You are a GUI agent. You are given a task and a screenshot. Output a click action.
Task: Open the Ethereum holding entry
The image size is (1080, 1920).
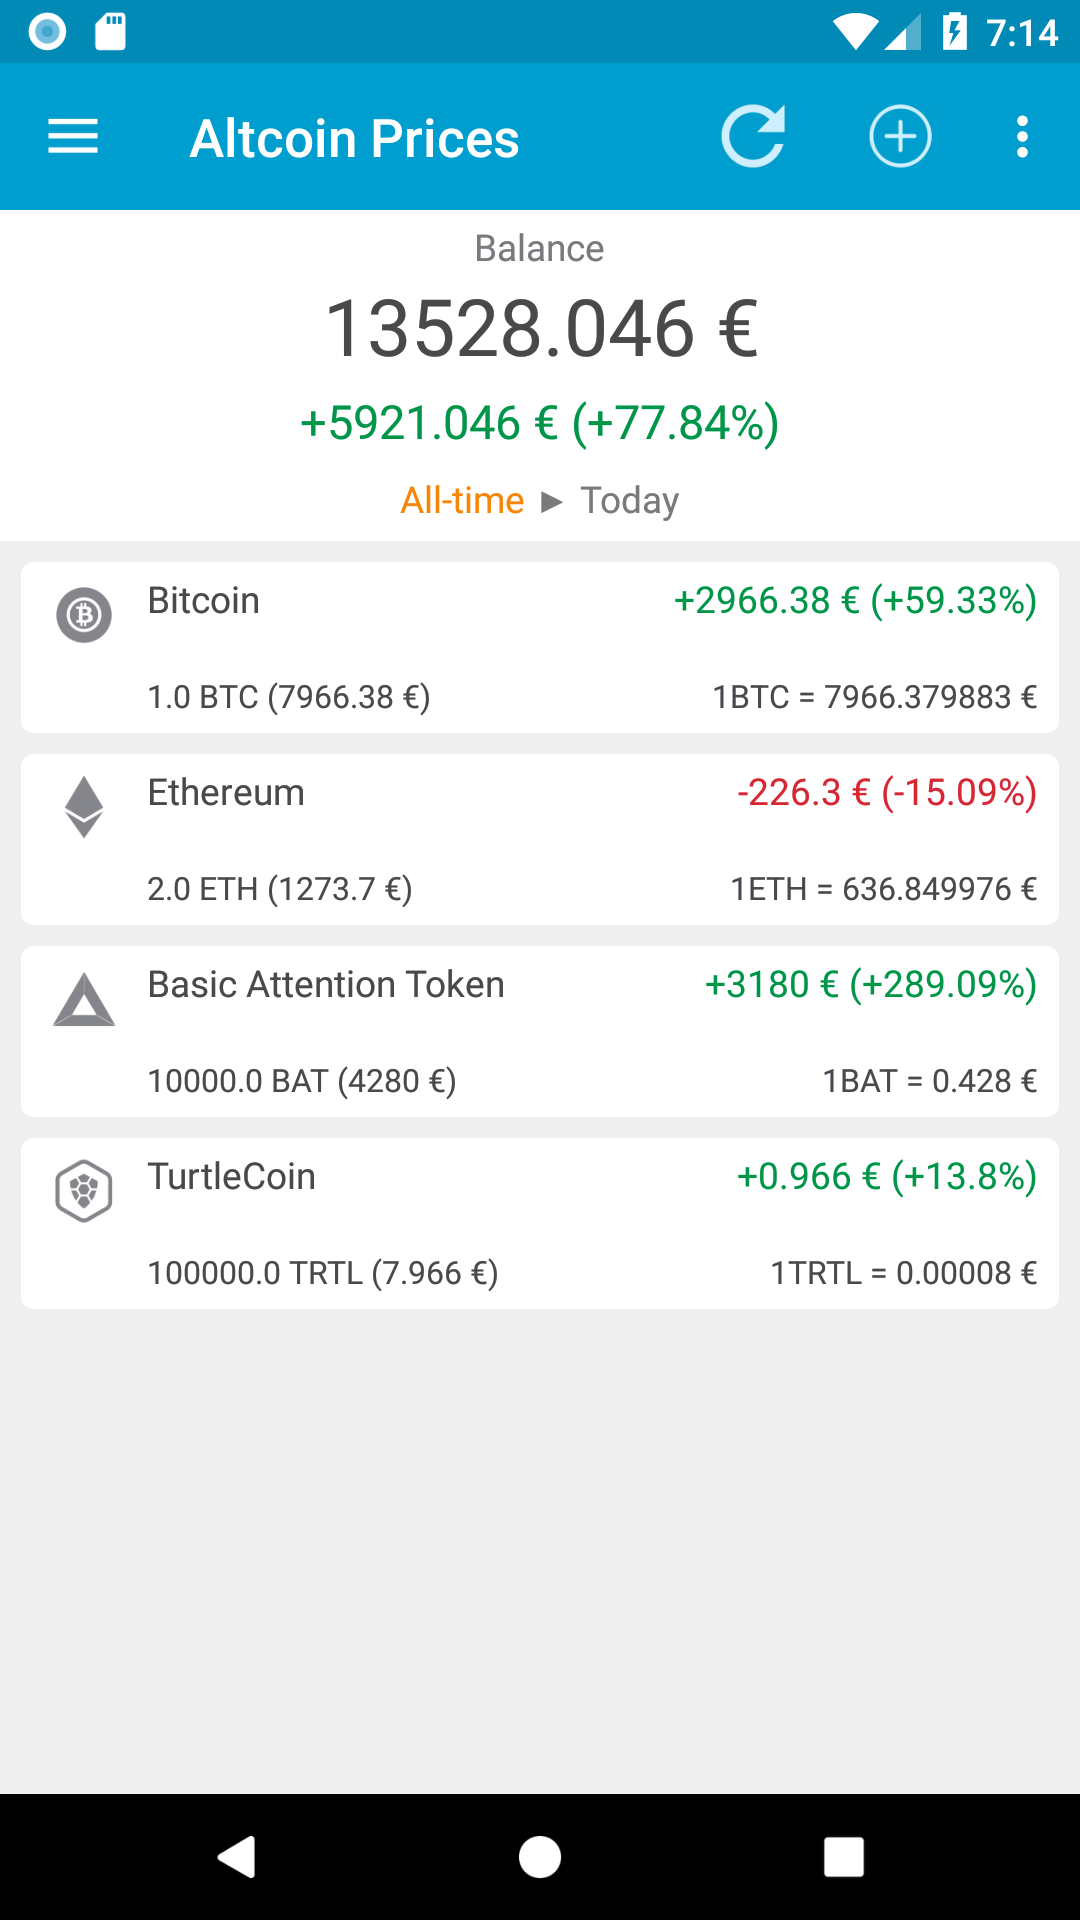(x=540, y=842)
